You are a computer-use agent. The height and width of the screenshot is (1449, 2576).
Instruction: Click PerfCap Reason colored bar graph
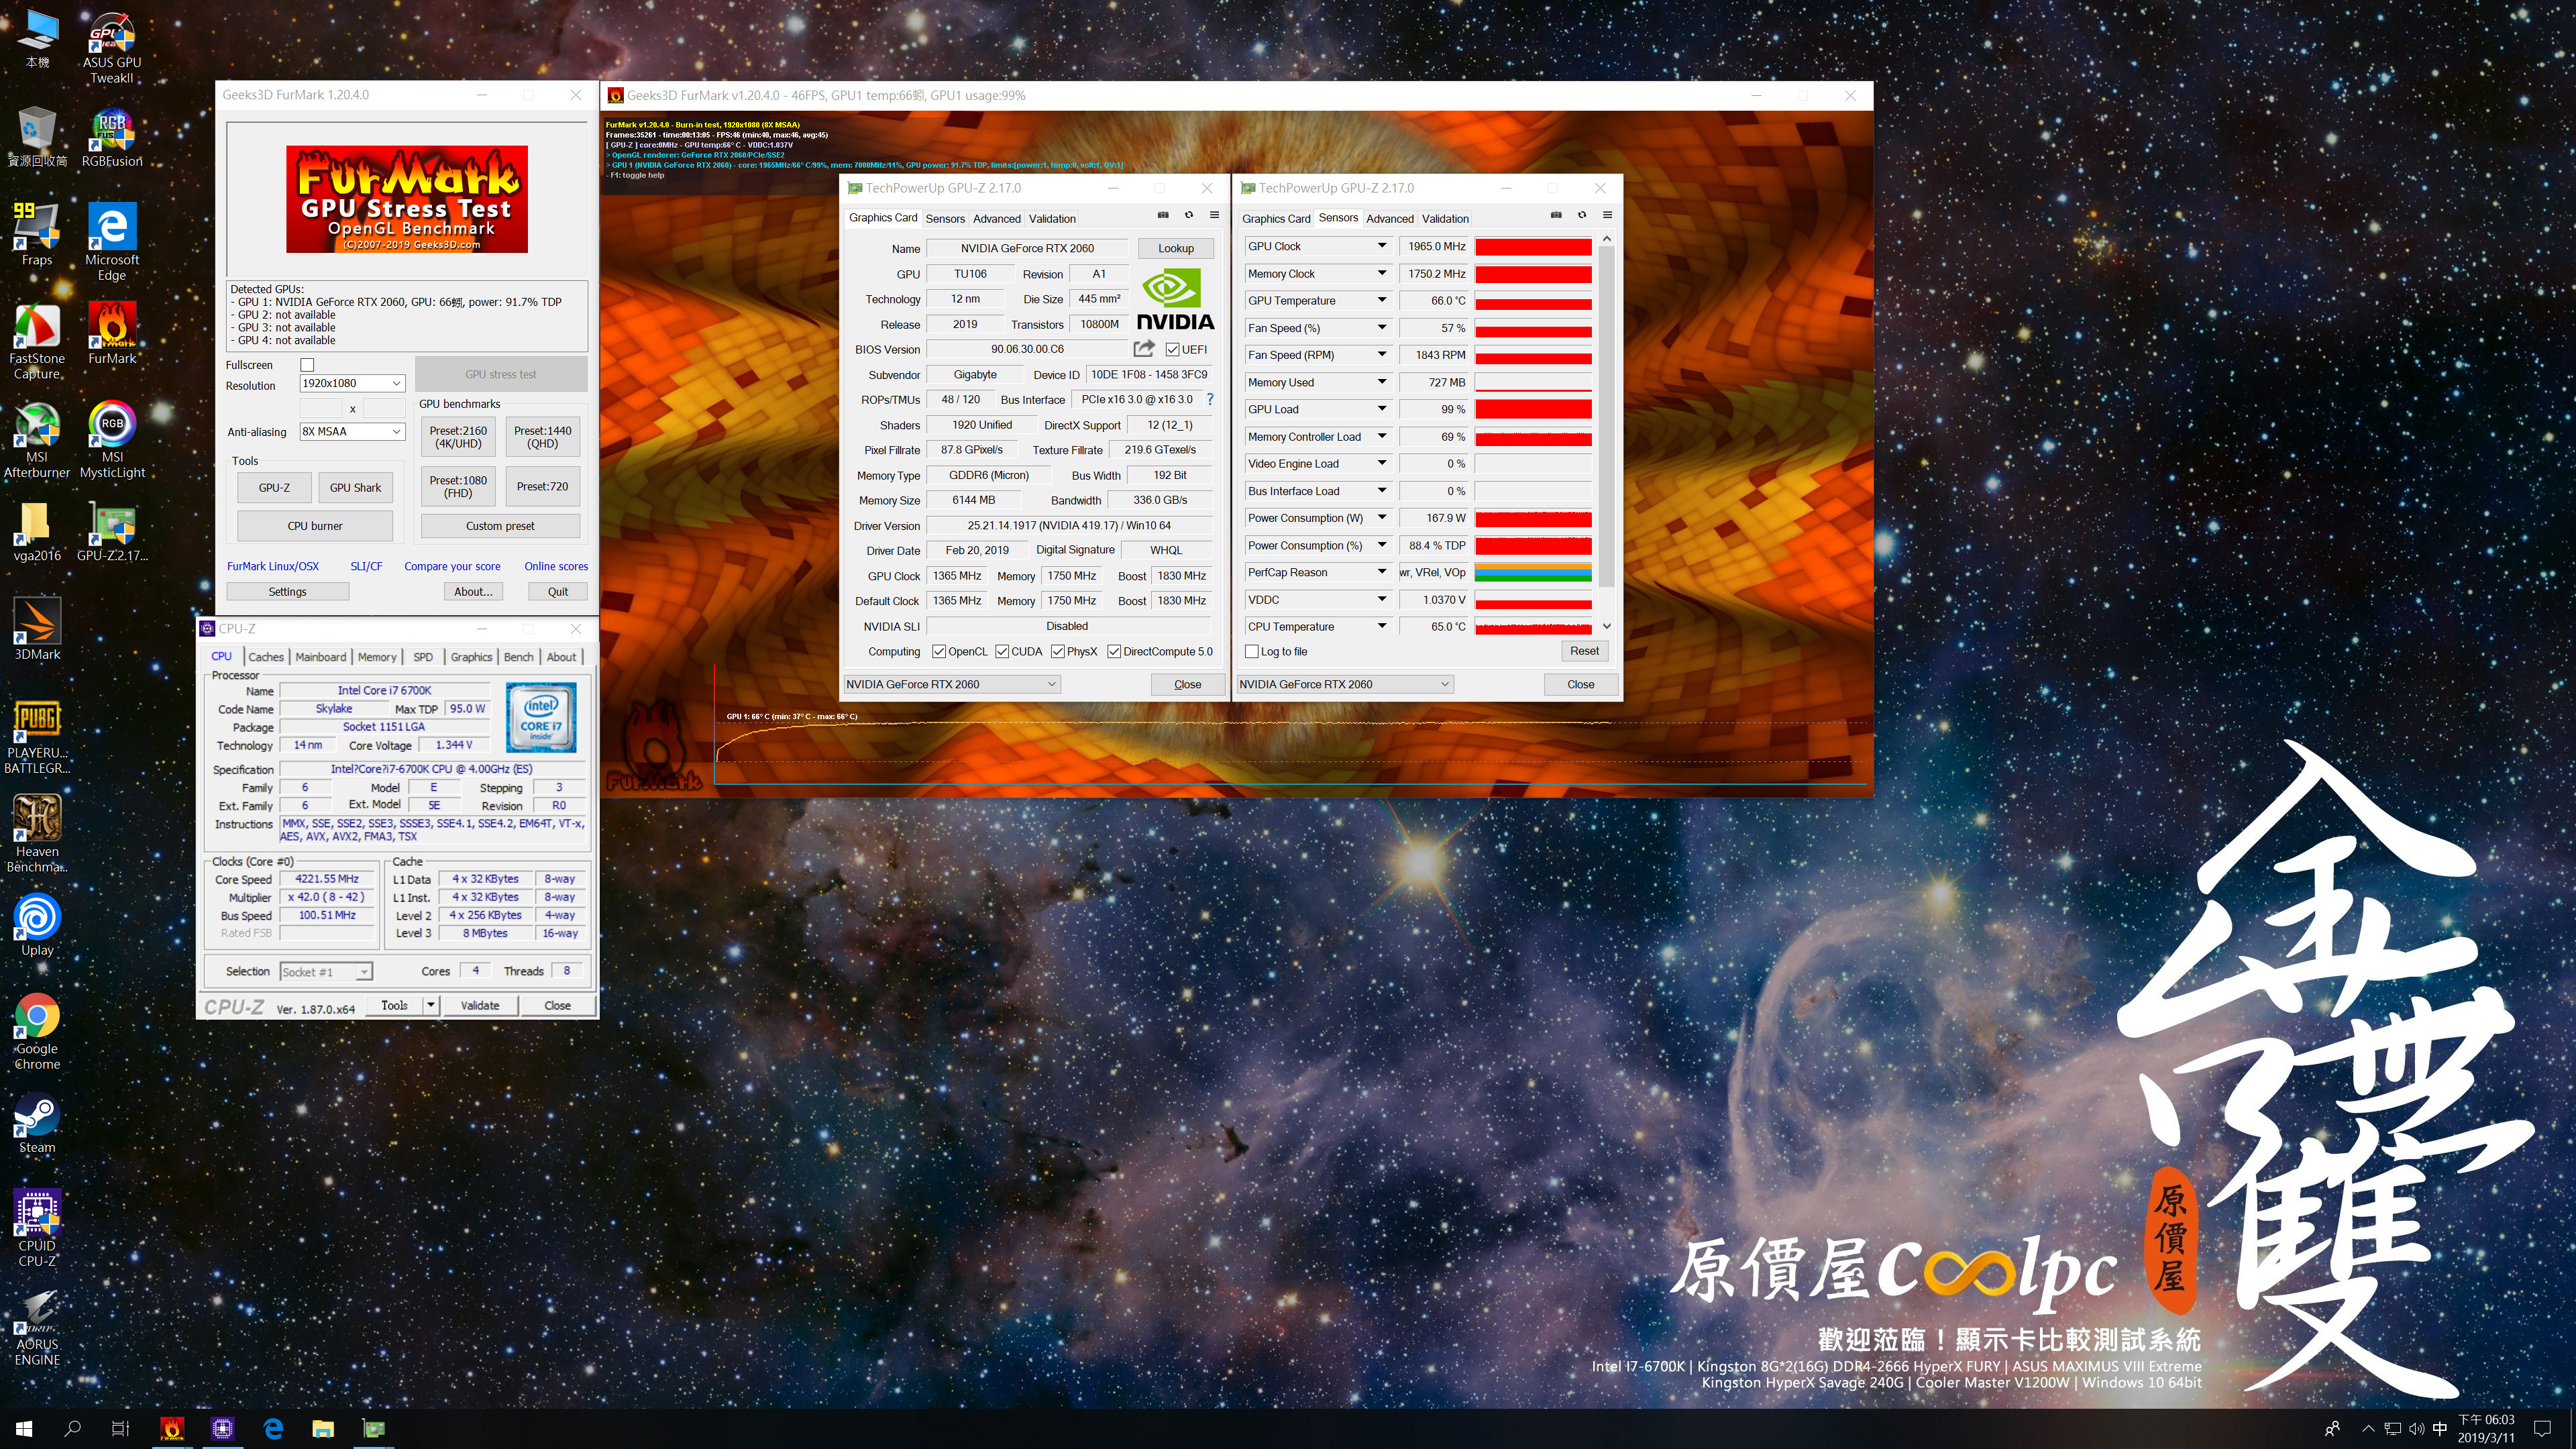pyautogui.click(x=1533, y=572)
